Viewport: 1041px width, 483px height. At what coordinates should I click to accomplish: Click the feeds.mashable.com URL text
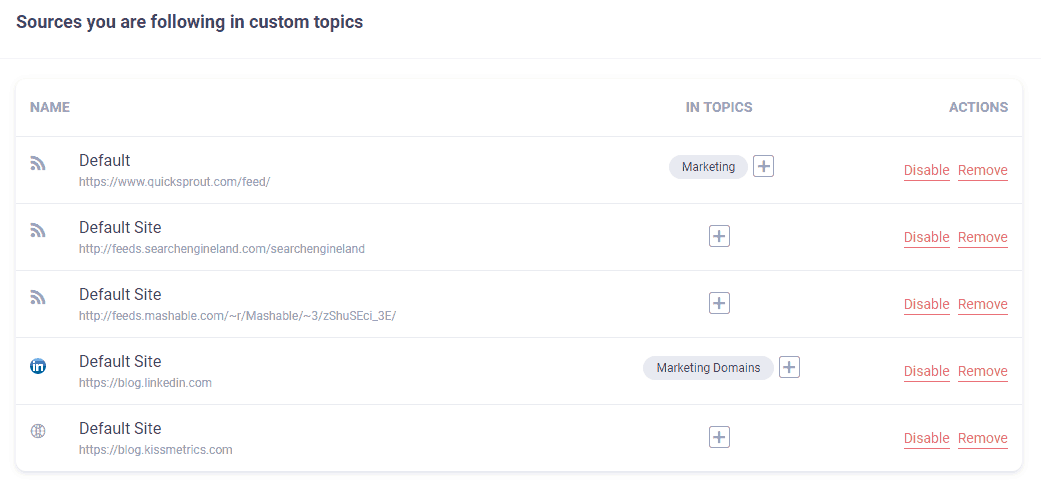tap(237, 316)
